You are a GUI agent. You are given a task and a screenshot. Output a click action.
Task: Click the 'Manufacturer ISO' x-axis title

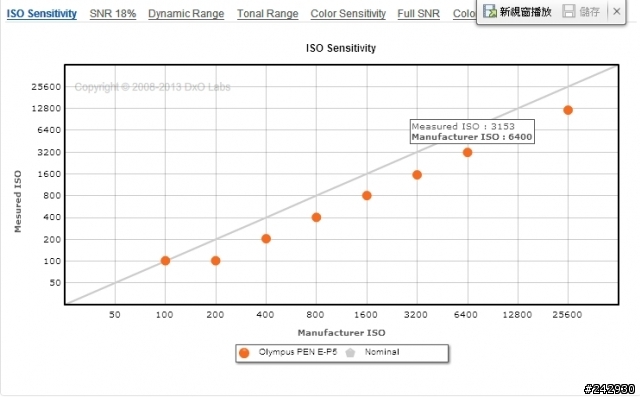coord(341,333)
